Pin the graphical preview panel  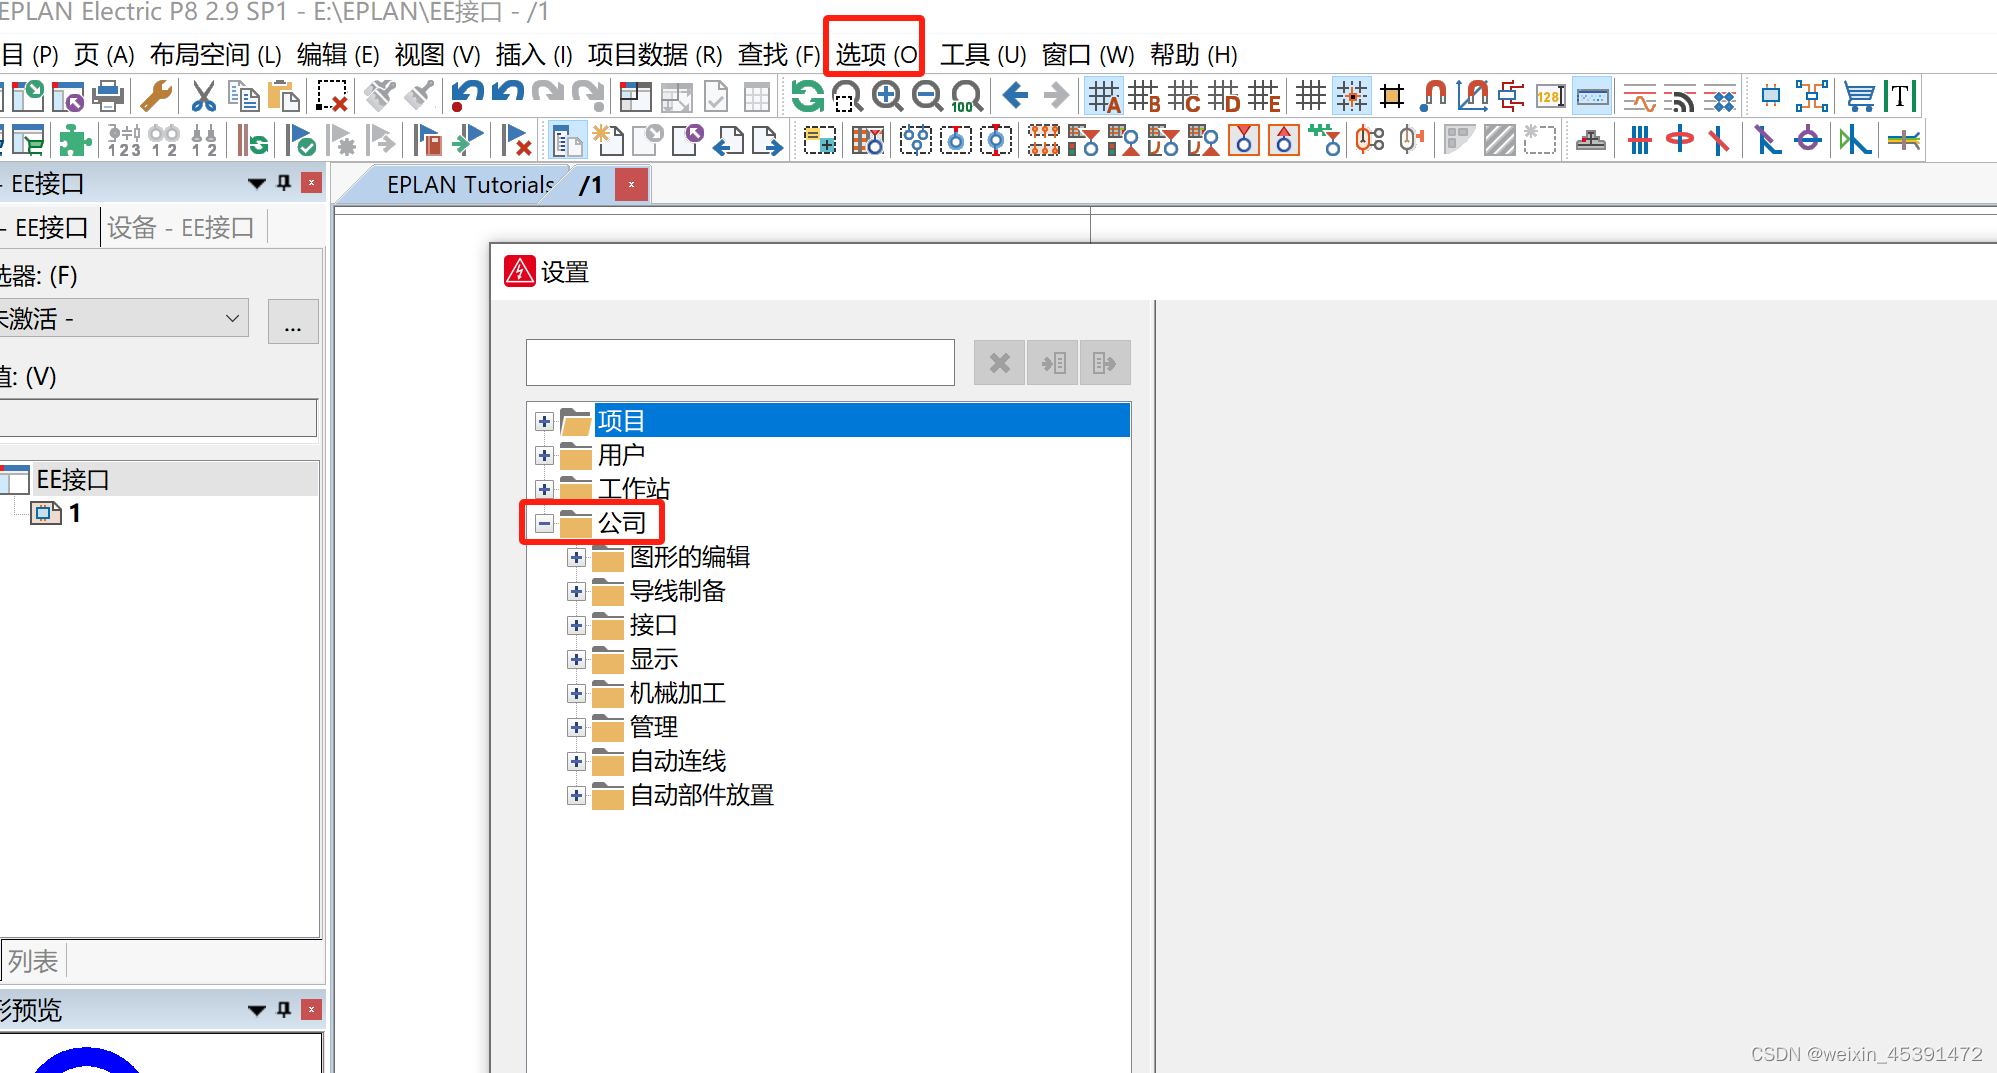coord(284,1009)
